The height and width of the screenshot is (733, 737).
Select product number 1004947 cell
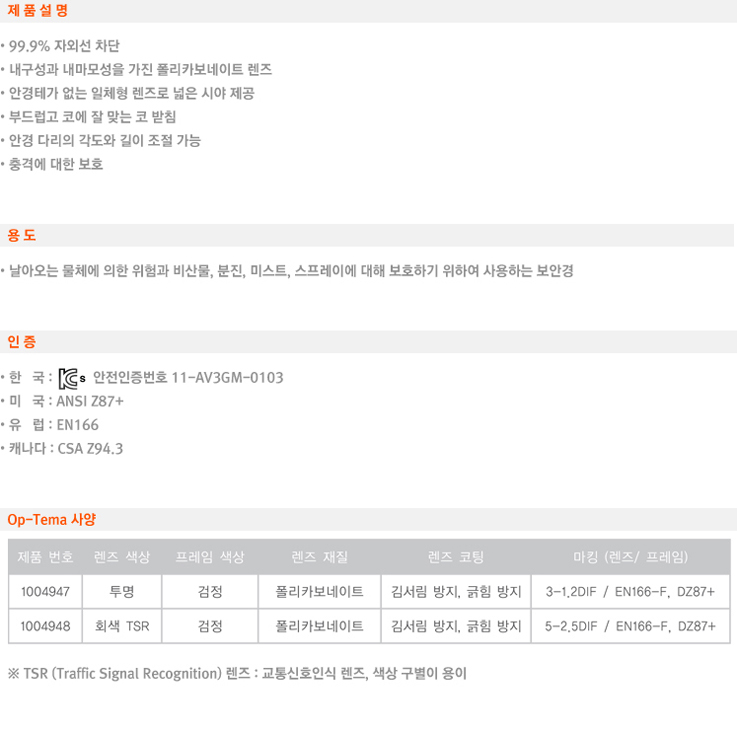pos(45,591)
